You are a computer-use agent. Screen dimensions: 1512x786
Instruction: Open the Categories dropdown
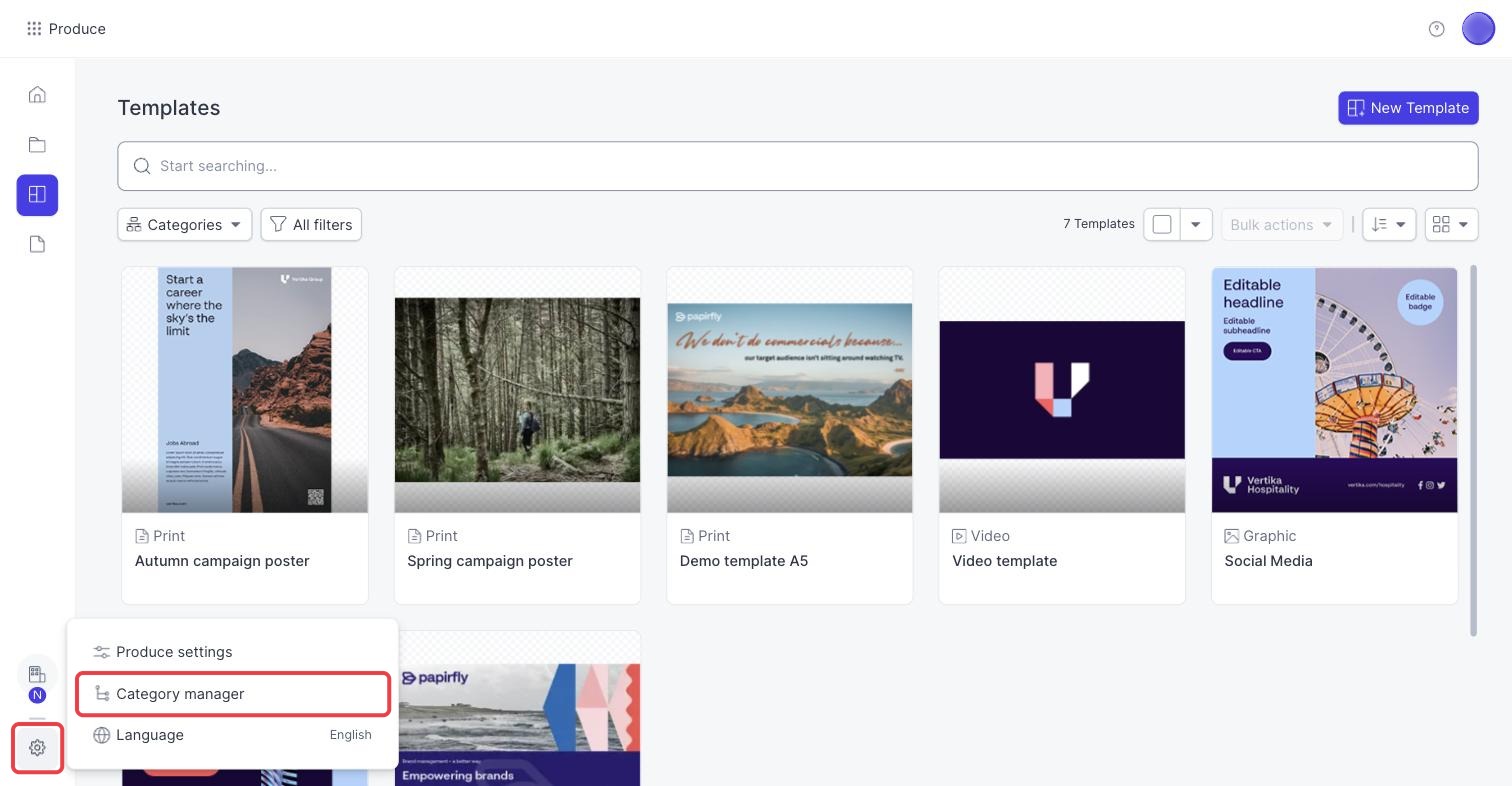[x=185, y=225]
